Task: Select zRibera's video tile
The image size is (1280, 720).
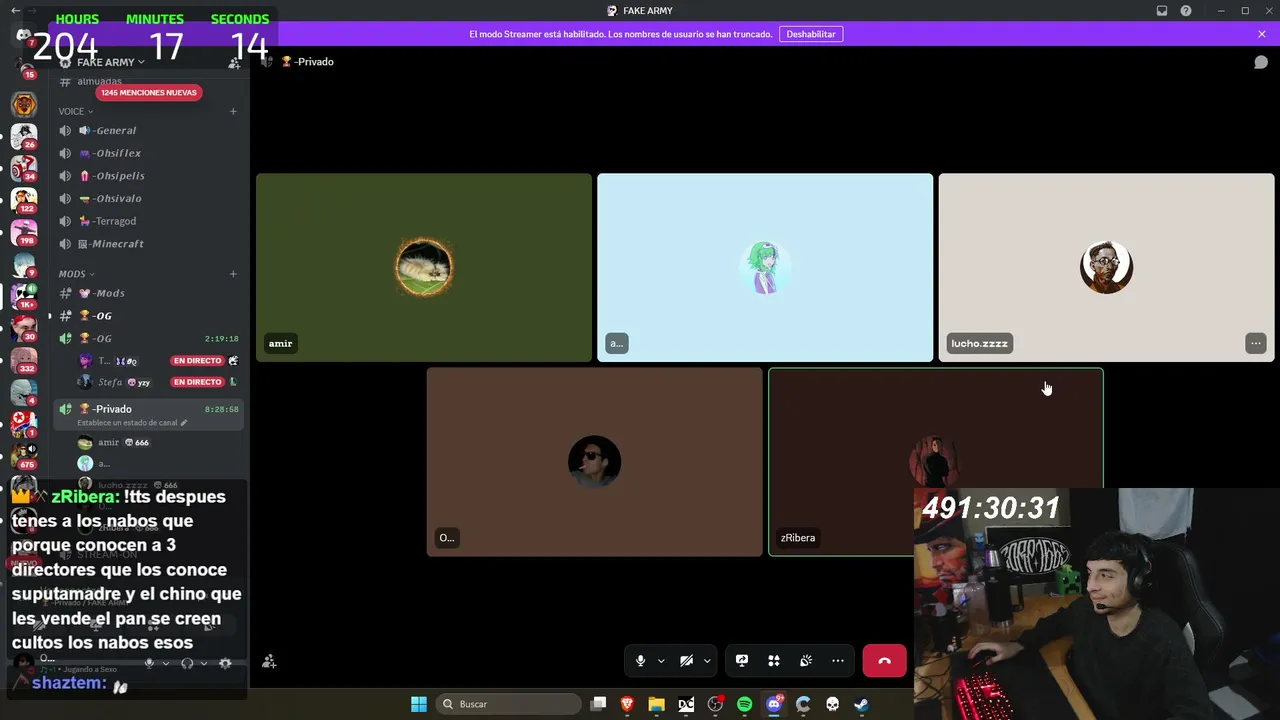Action: [936, 462]
